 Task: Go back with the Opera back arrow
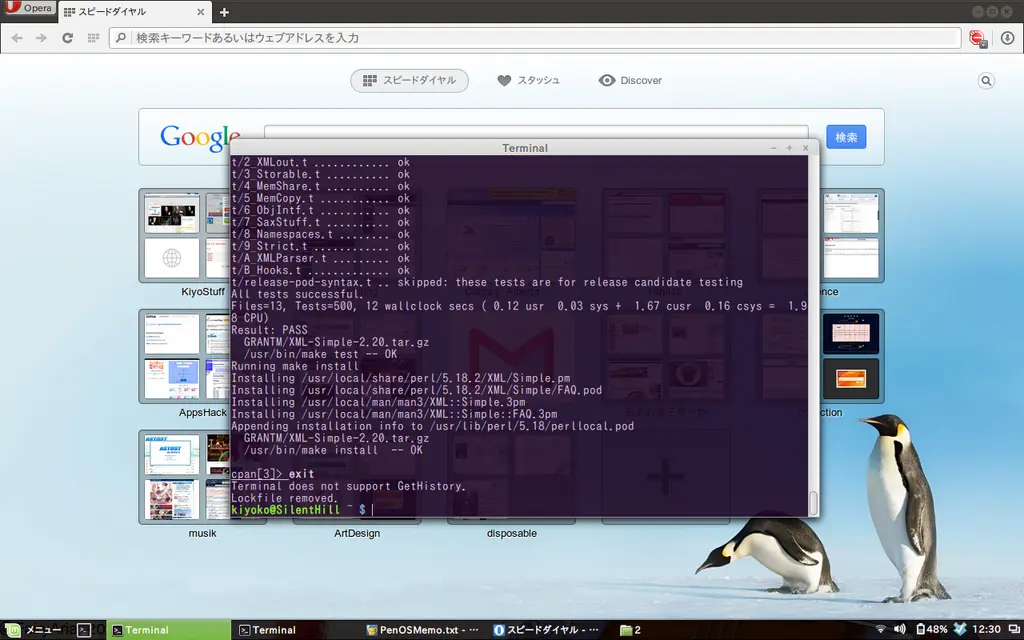[17, 38]
